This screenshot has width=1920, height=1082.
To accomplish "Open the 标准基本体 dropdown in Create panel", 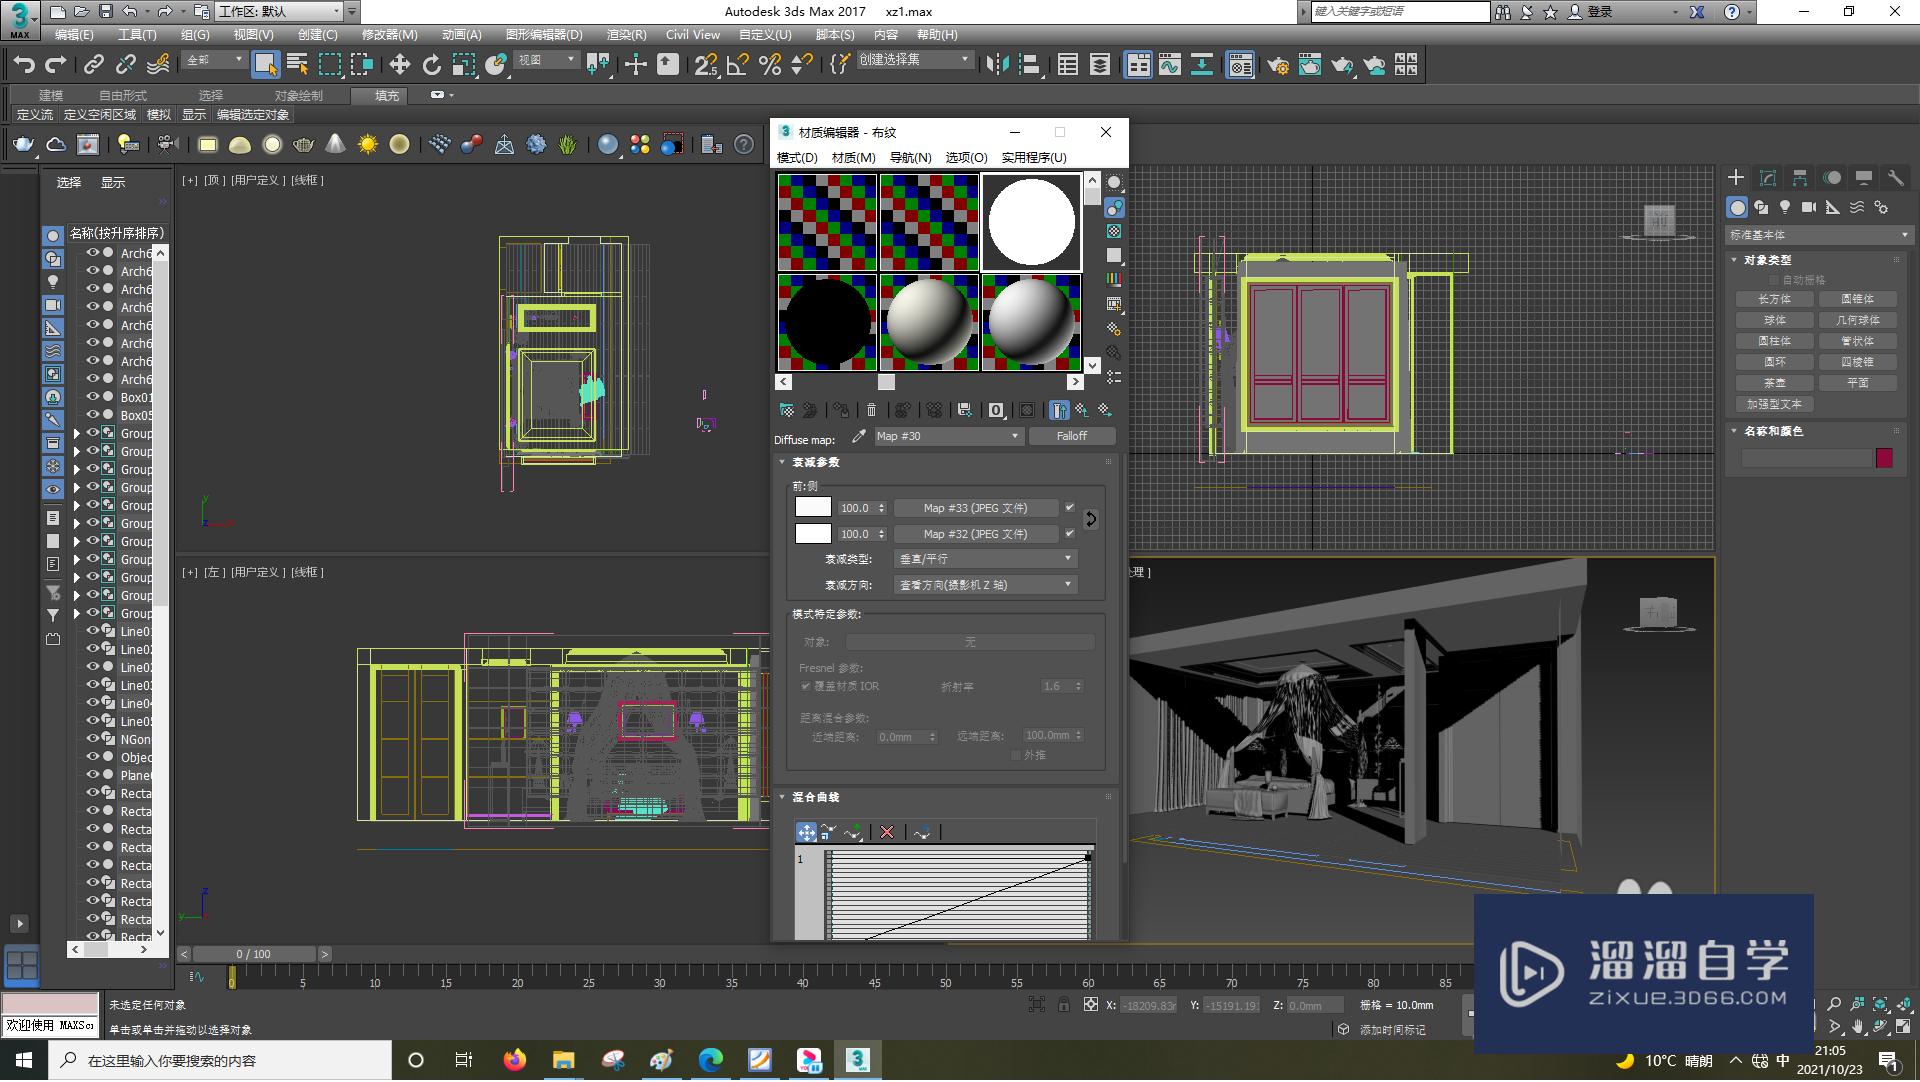I will click(x=1818, y=236).
